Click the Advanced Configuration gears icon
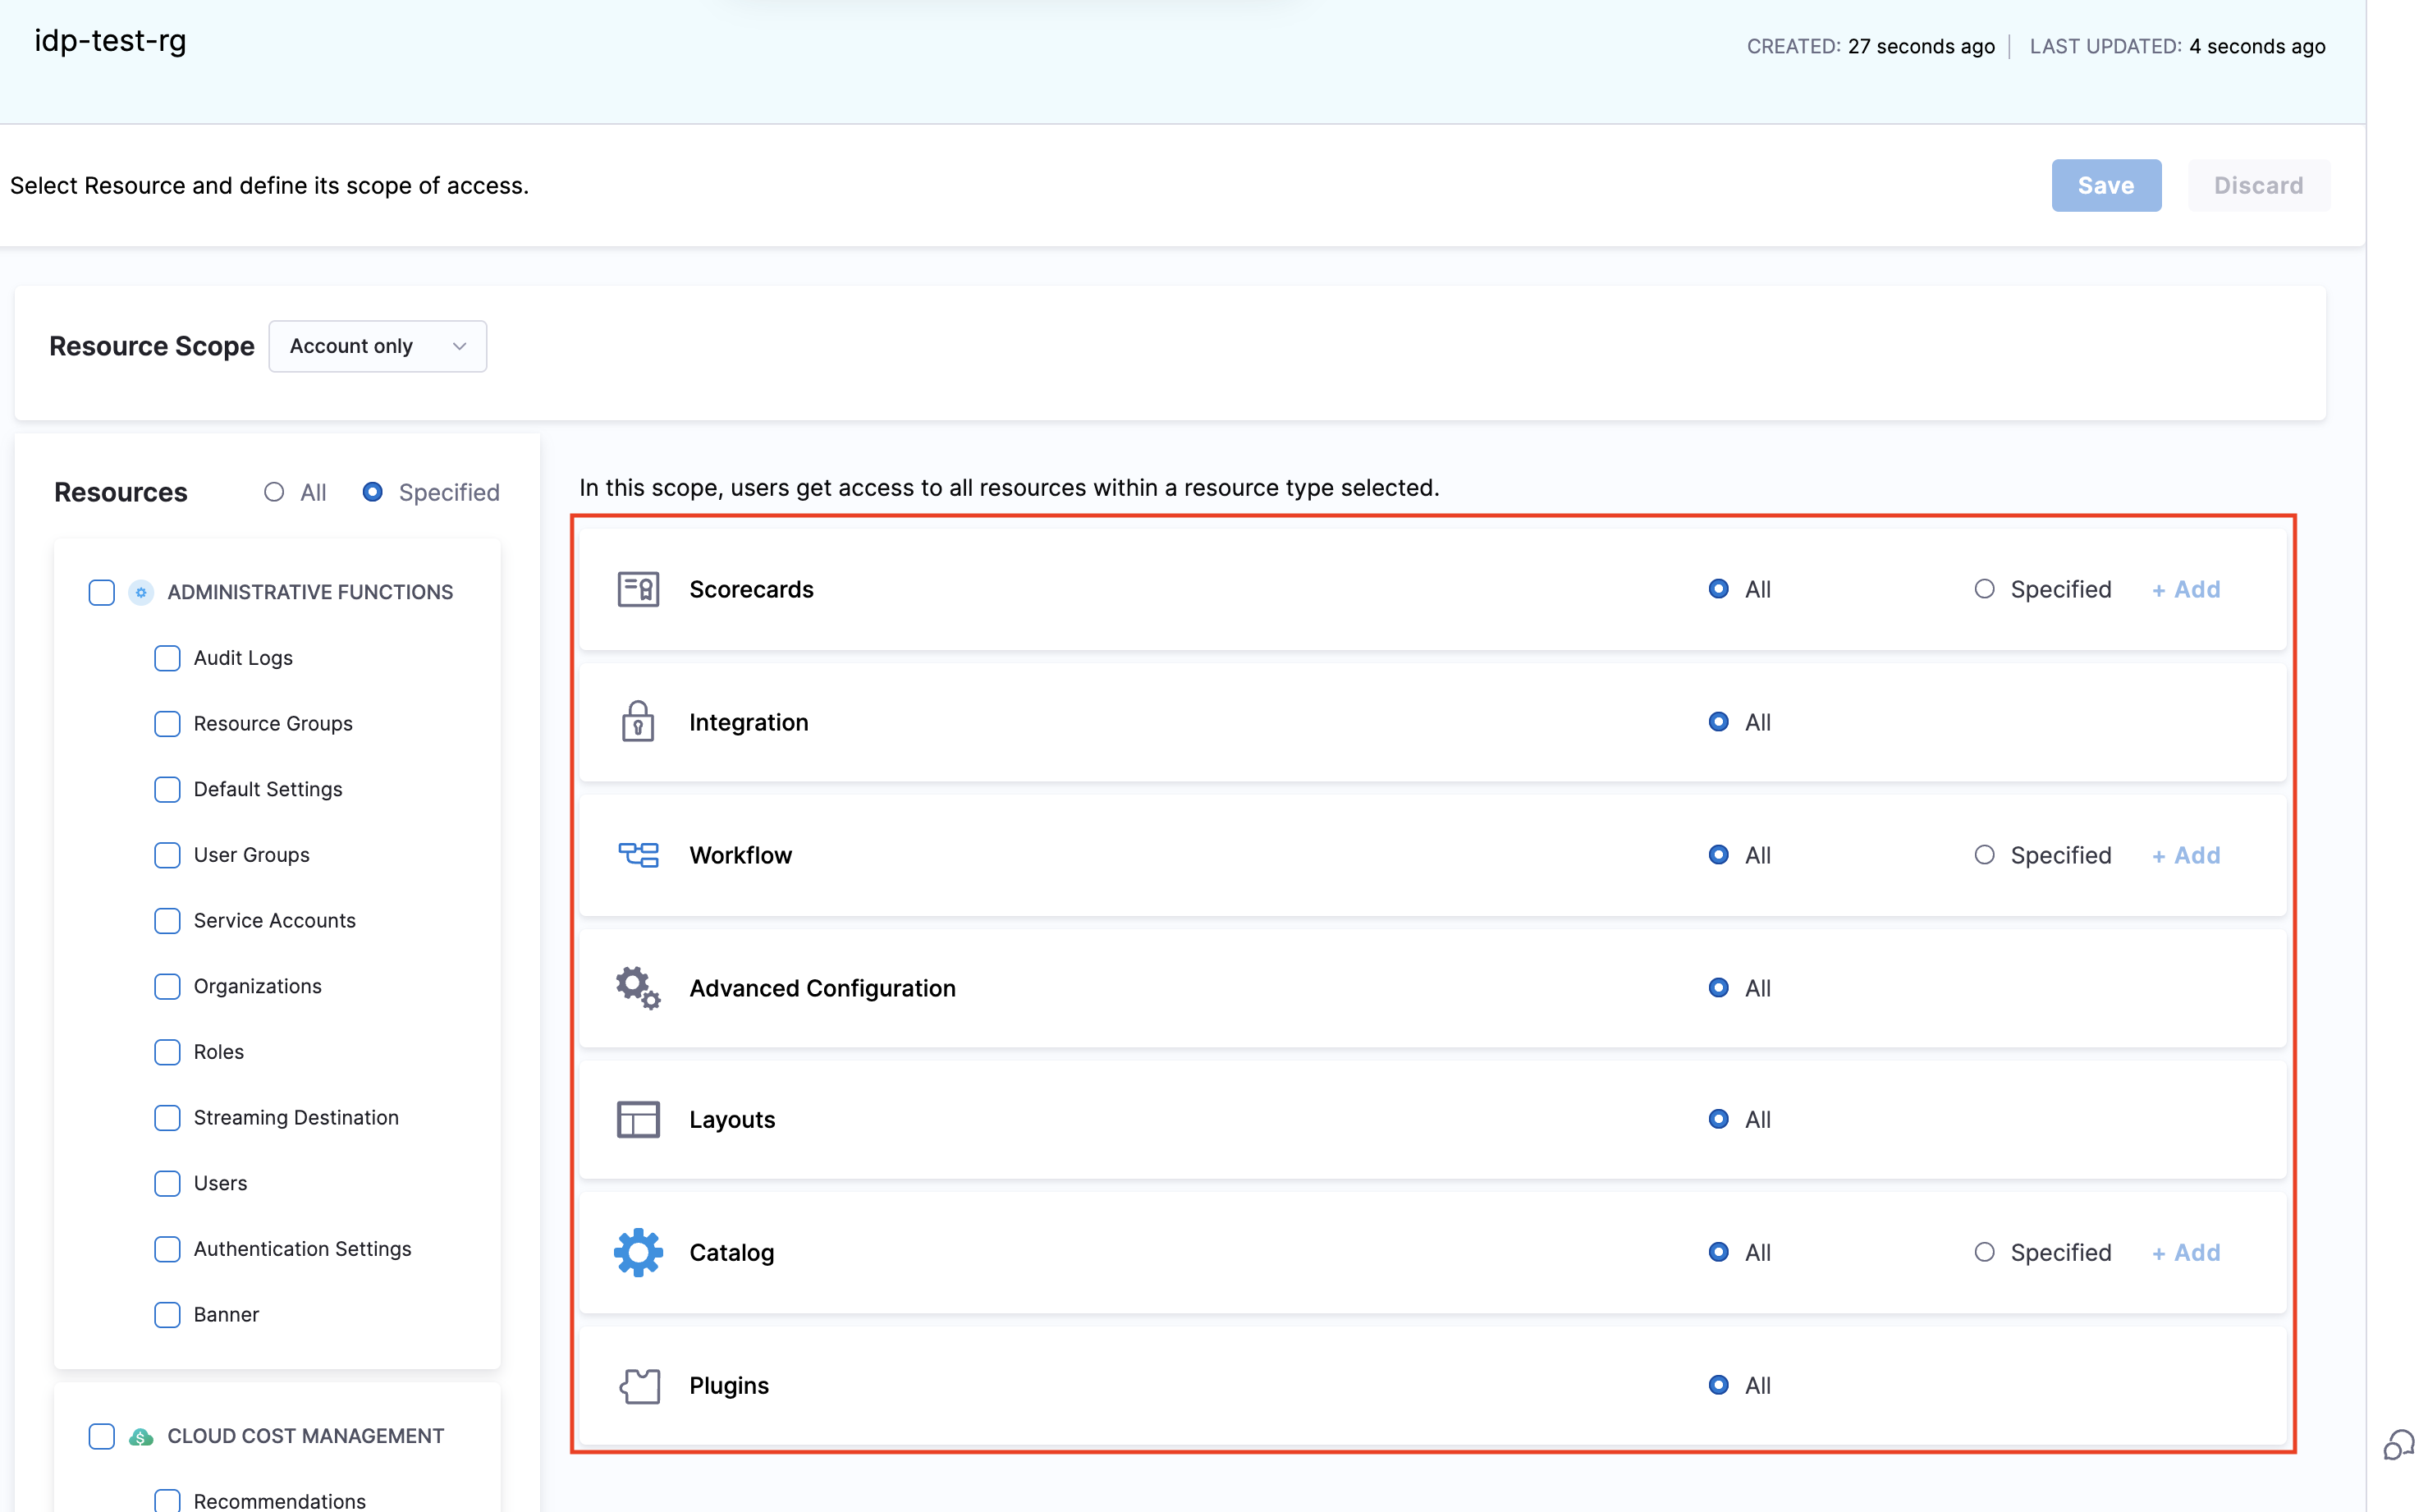Viewport: 2428px width, 1512px height. (637, 988)
